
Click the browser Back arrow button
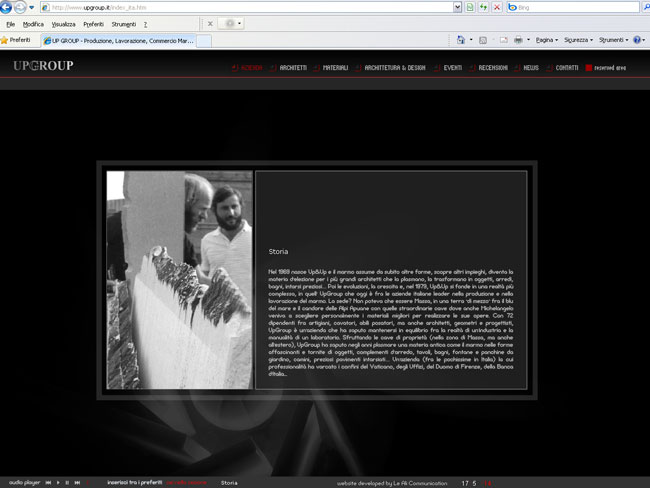pos(6,7)
